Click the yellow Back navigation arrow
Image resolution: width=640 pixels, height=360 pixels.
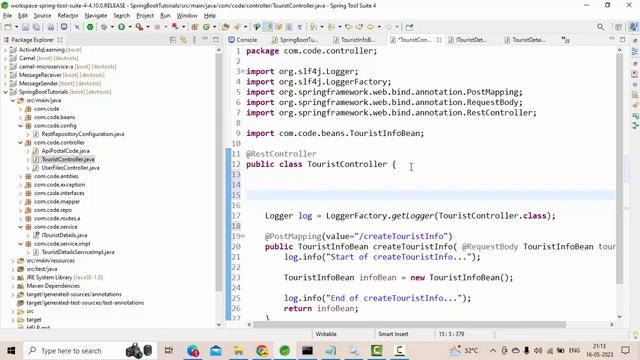tap(370, 27)
